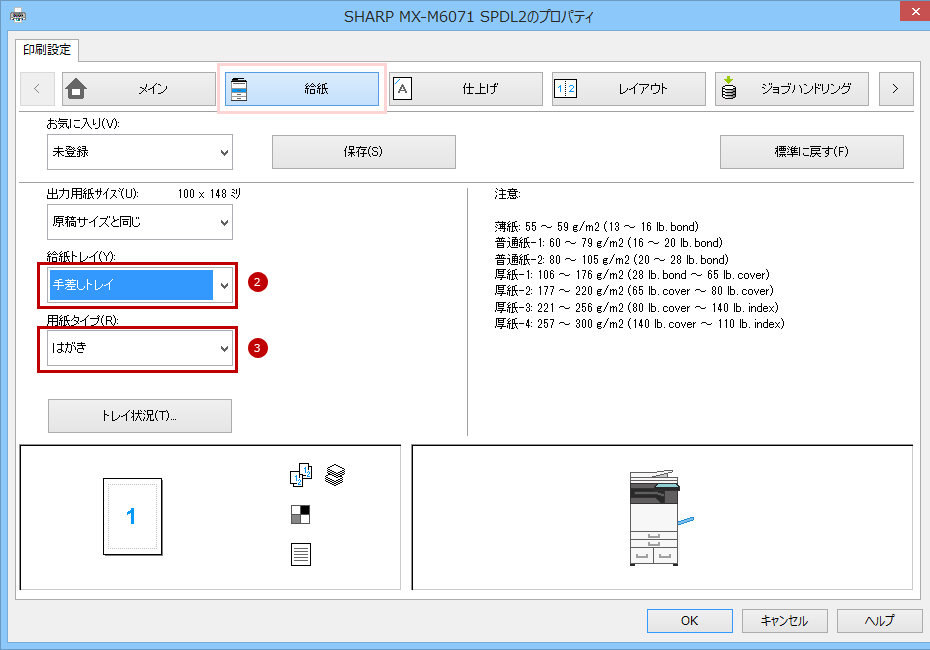This screenshot has height=650, width=930.
Task: Click the finishing icon on 仕上げ tab
Action: point(402,89)
